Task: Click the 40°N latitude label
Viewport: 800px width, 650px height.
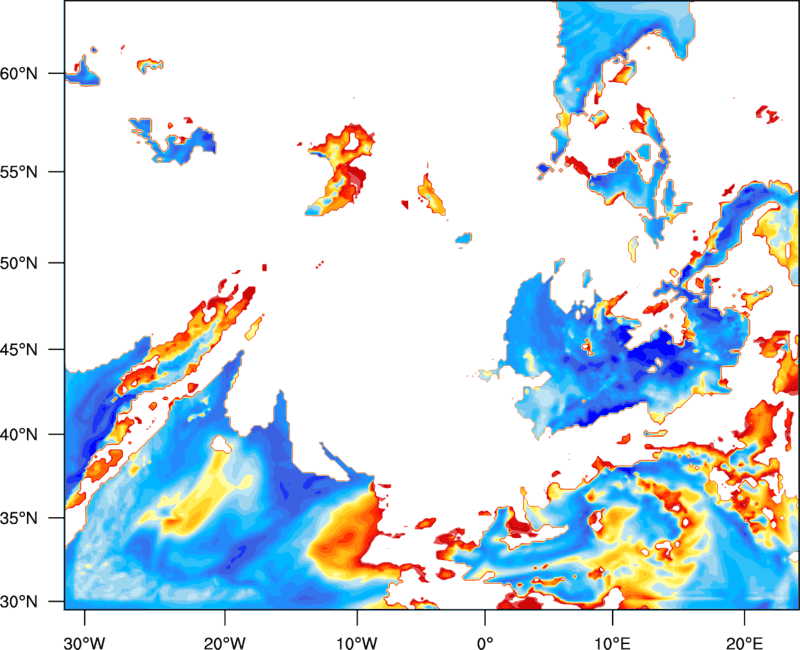Action: point(19,435)
